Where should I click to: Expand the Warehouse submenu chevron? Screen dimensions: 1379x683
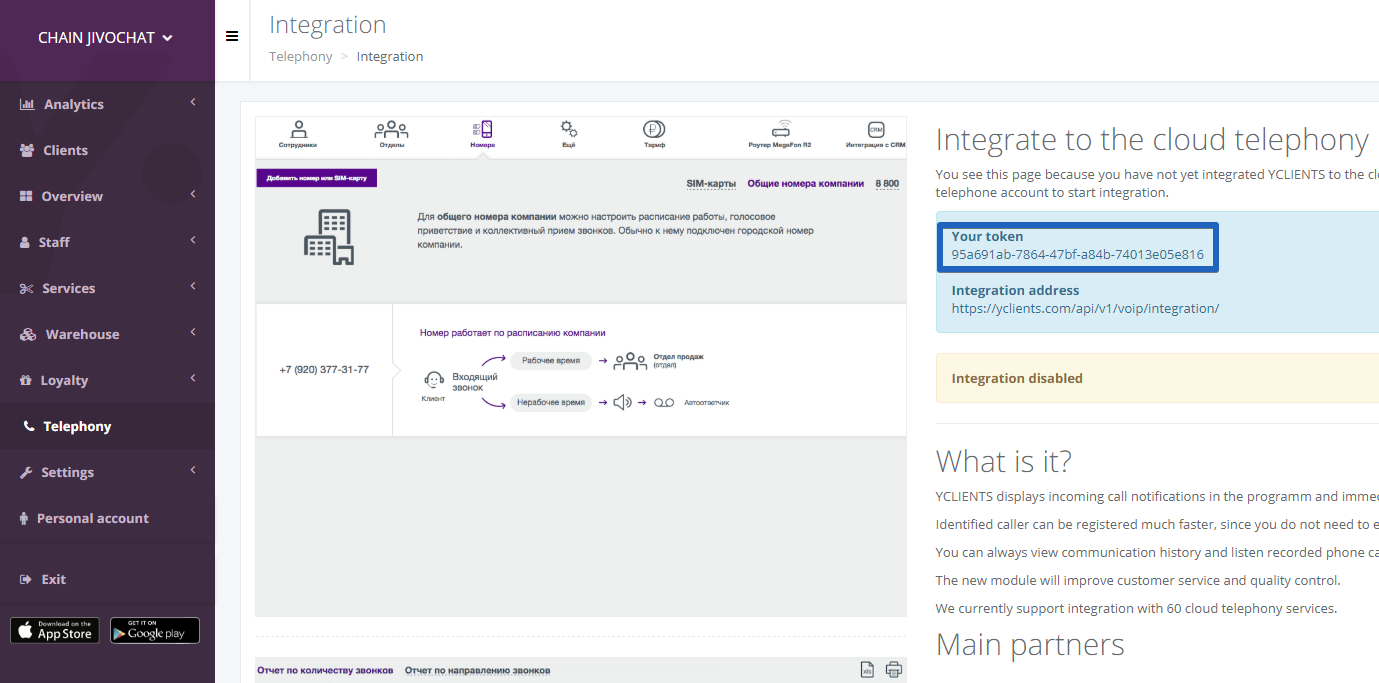point(192,332)
